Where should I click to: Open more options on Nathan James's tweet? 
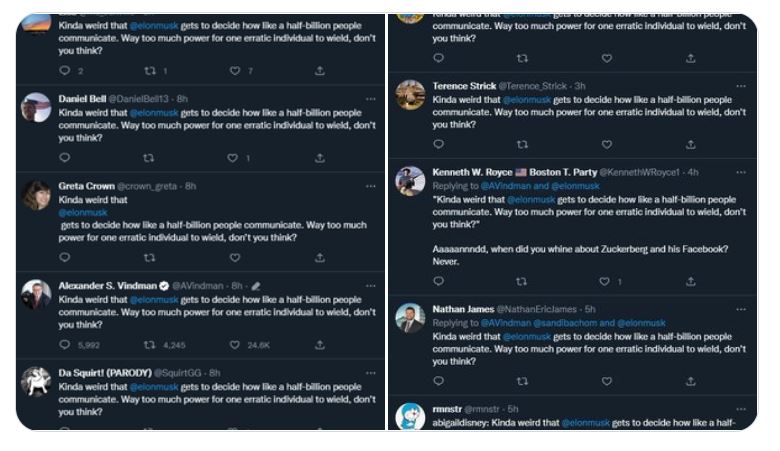[741, 310]
